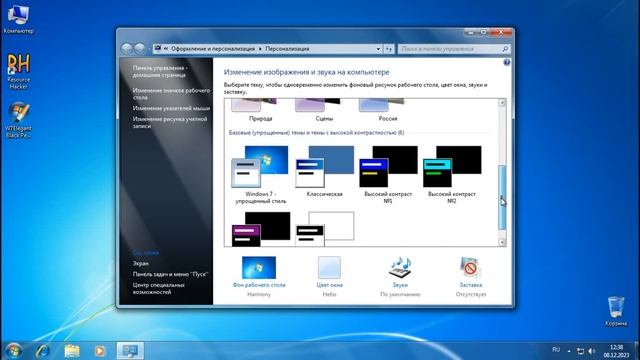Launch Windows Media Player from the taskbar
The width and height of the screenshot is (640, 360).
pos(100,351)
